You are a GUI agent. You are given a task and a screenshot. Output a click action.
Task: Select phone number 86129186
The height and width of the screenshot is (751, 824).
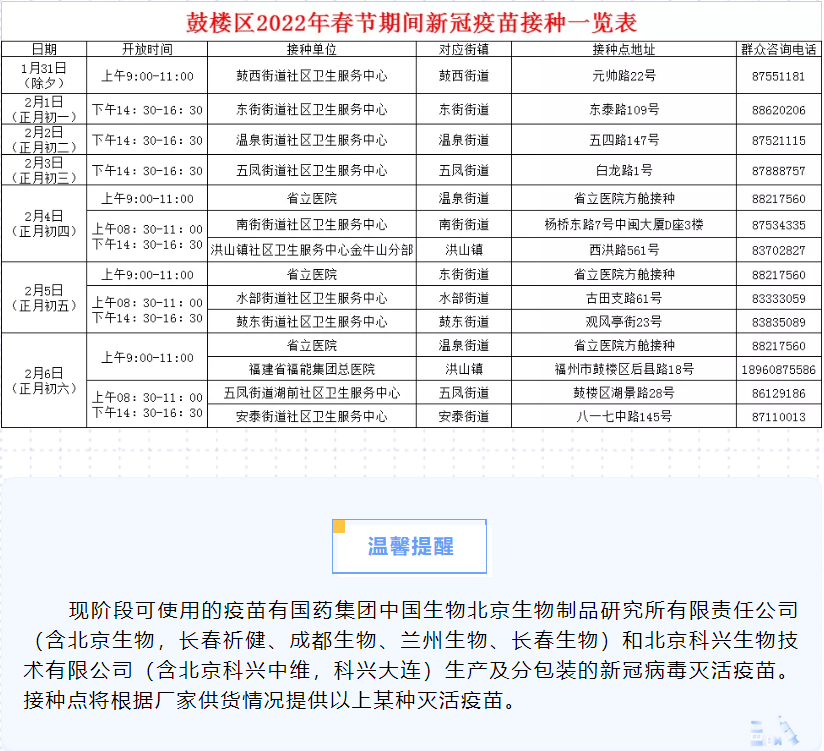click(779, 393)
